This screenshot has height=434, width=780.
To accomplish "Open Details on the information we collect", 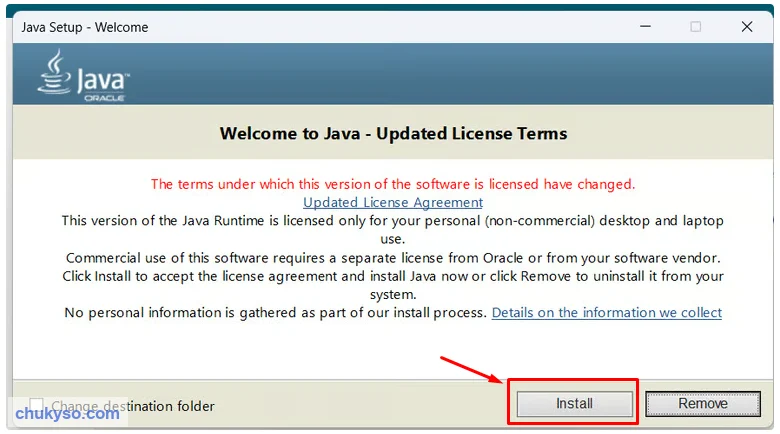I will [x=606, y=313].
